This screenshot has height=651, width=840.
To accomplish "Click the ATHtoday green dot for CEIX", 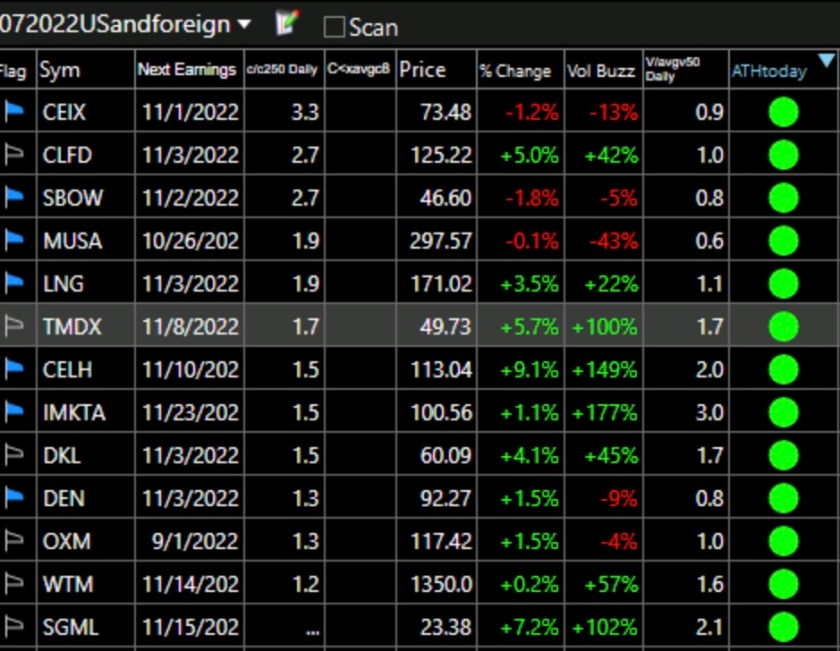I will 783,112.
